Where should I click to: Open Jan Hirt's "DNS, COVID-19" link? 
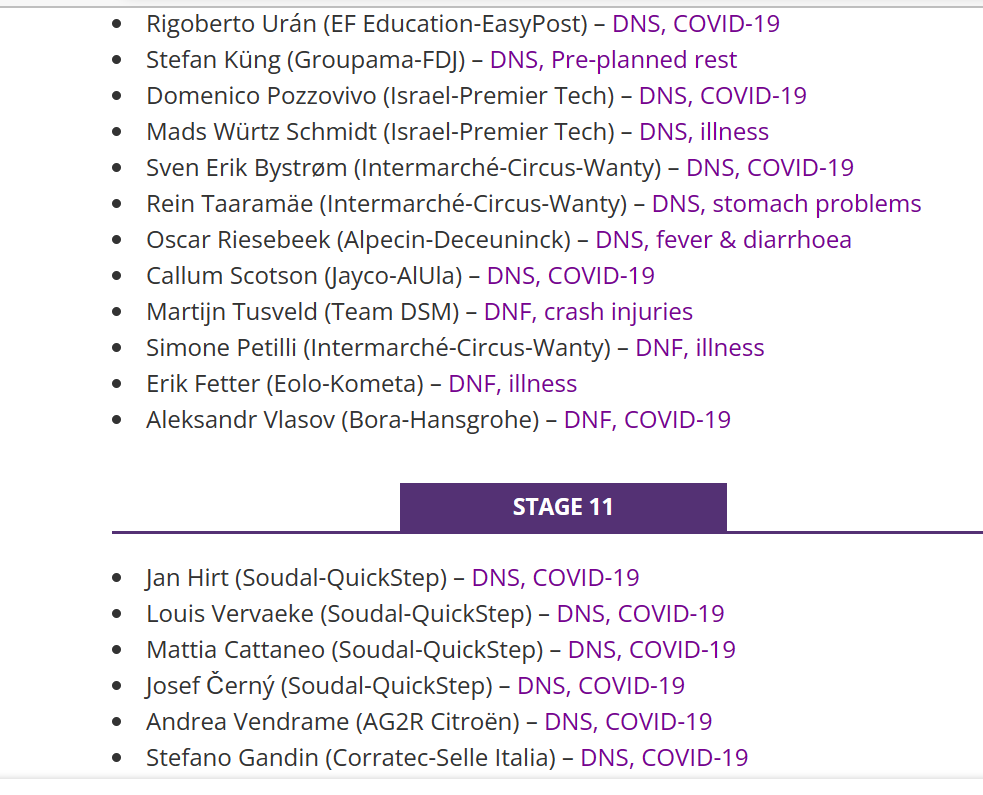click(555, 578)
